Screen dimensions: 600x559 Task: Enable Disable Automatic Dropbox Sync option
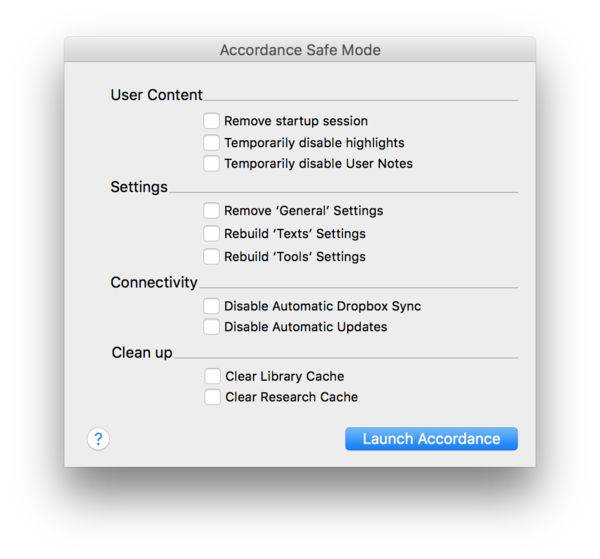211,306
